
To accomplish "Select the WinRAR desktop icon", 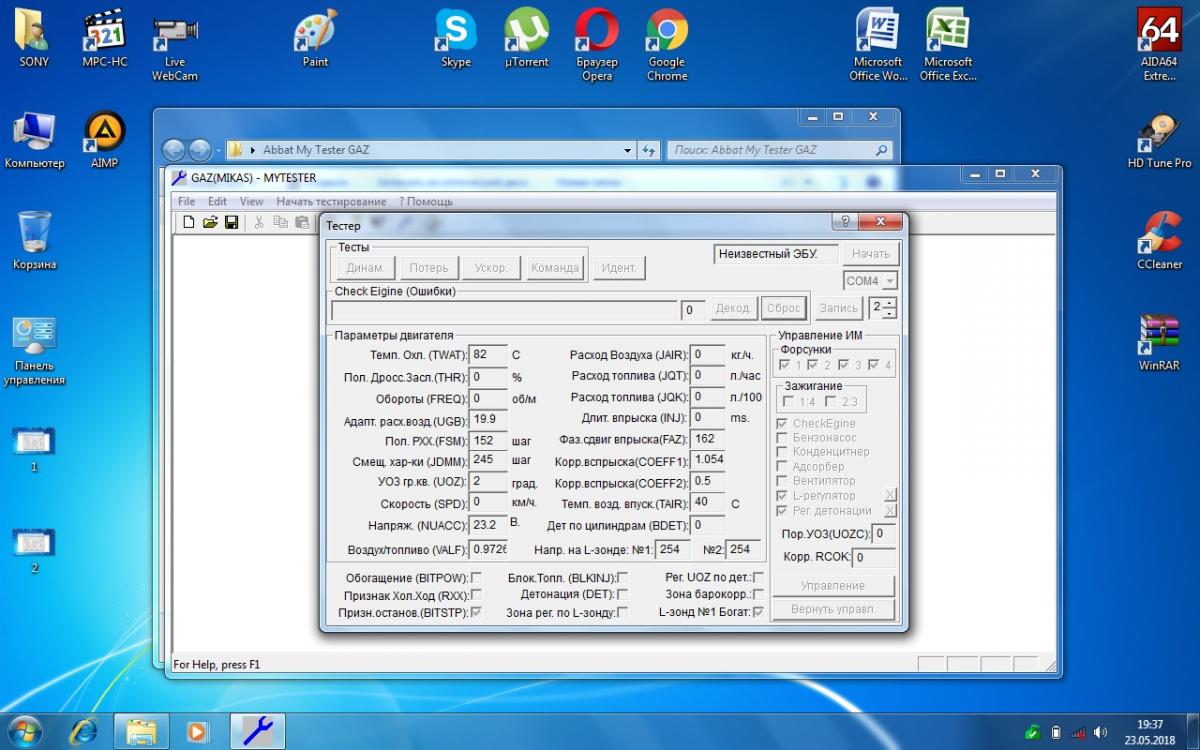I will pyautogui.click(x=1159, y=342).
